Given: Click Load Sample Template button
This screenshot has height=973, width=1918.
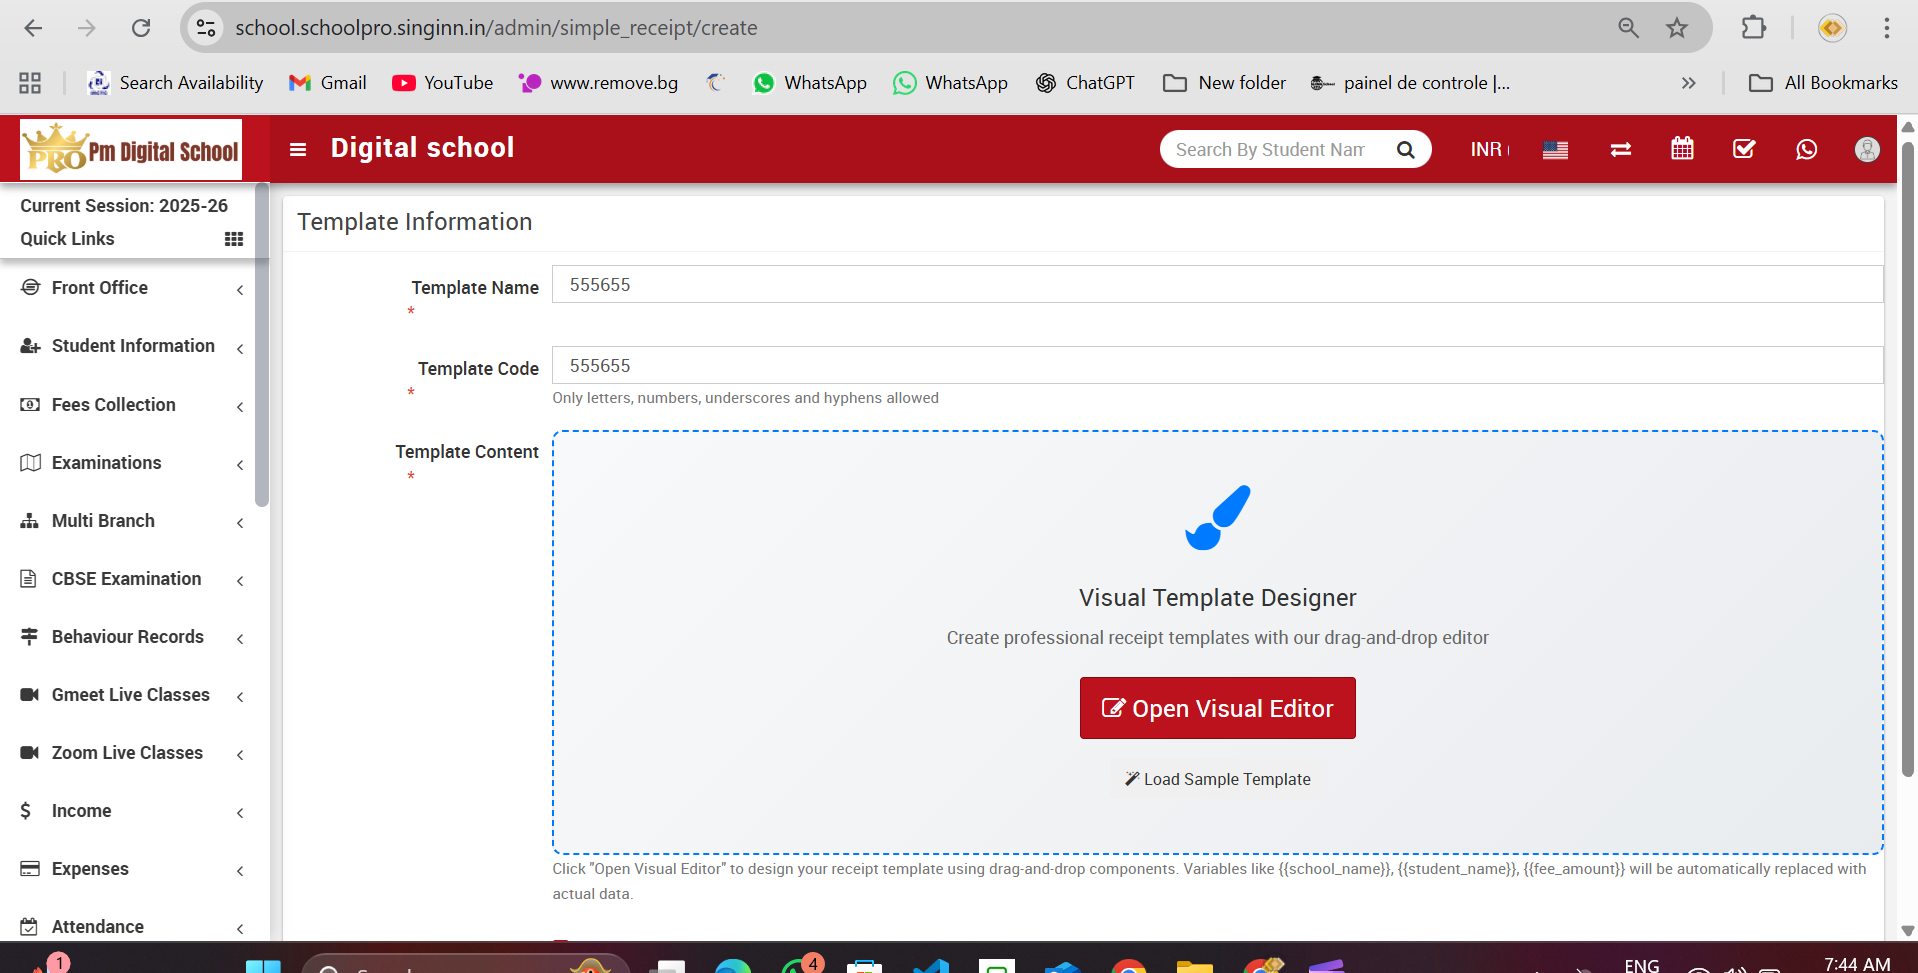Looking at the screenshot, I should pyautogui.click(x=1217, y=779).
